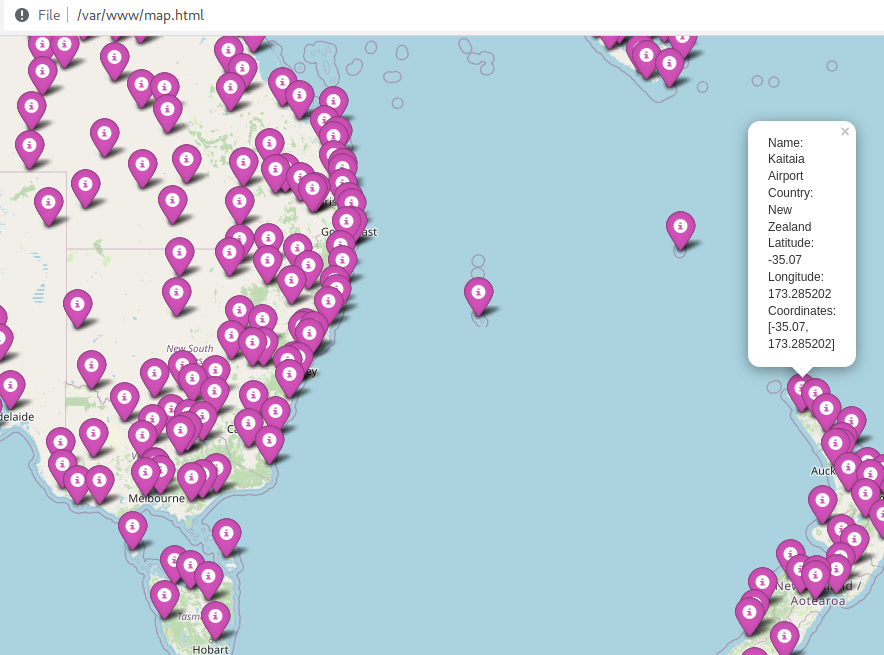The height and width of the screenshot is (655, 884).
Task: Open the lone Lord Howe Island marker mid-sea
Action: pos(479,296)
